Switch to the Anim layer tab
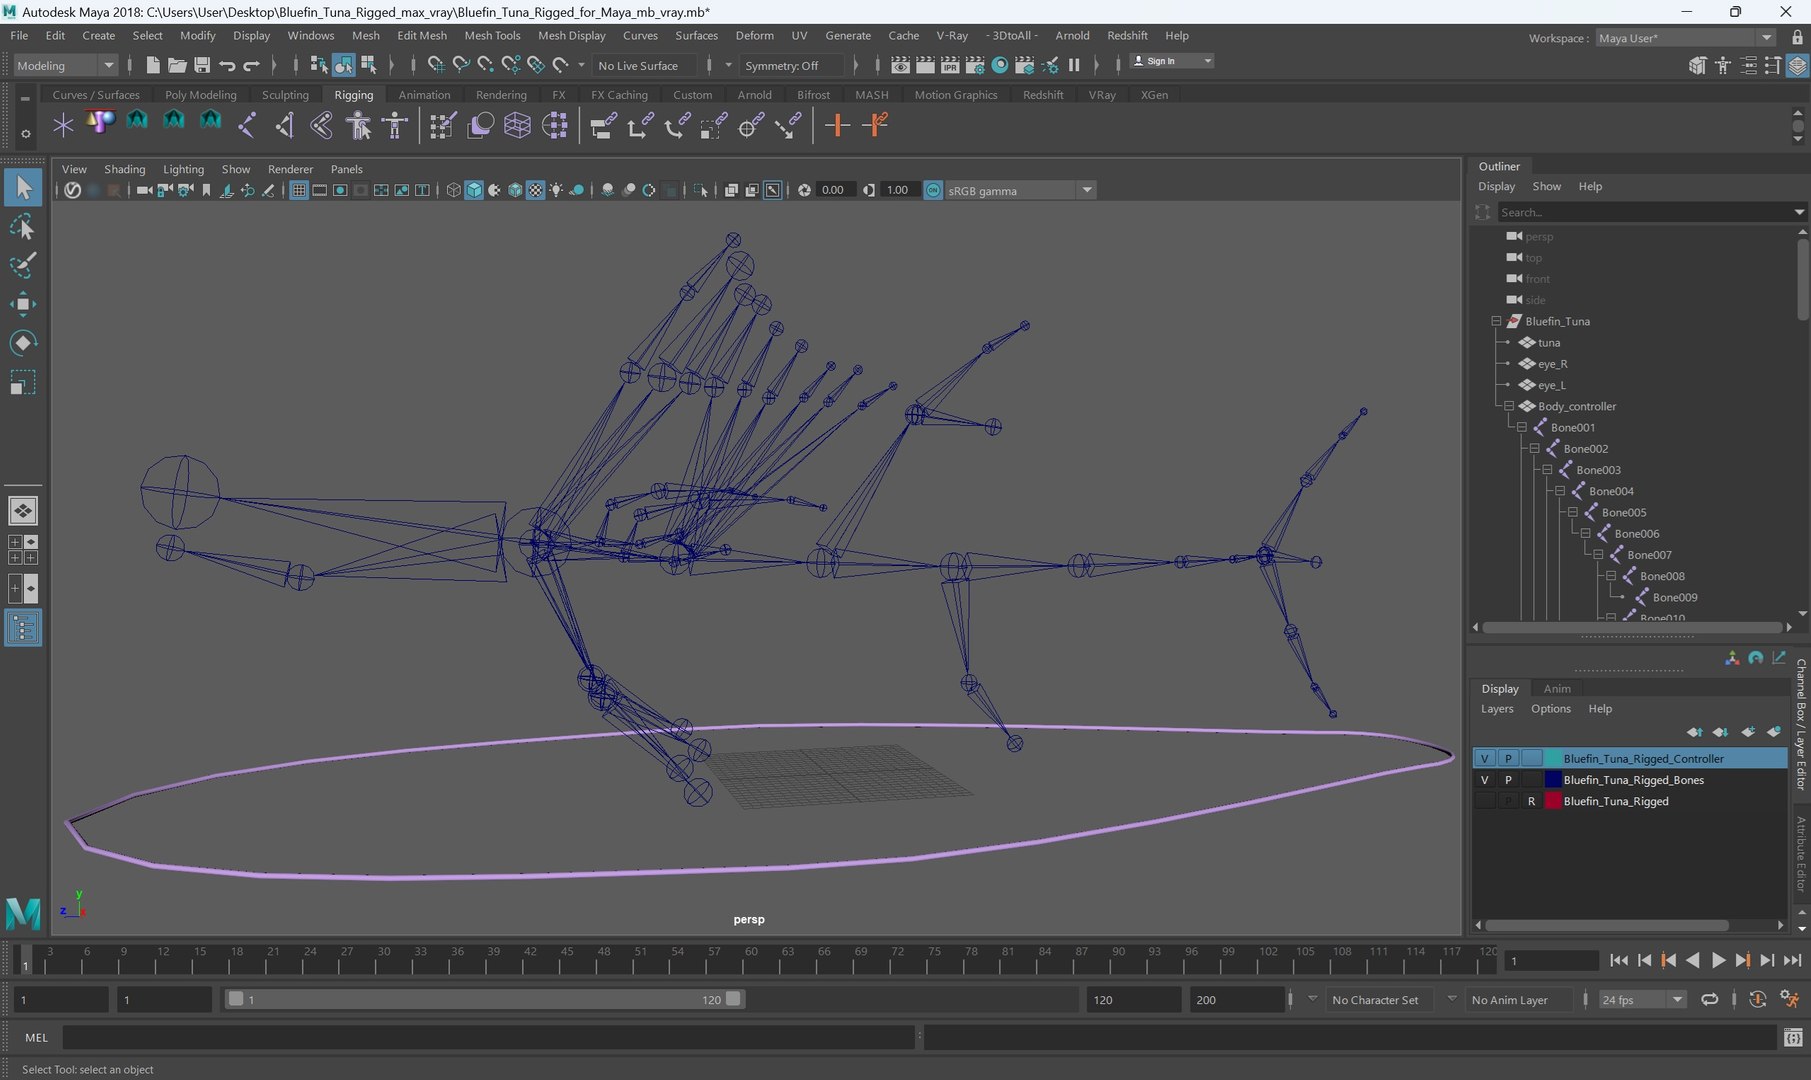 coord(1557,688)
